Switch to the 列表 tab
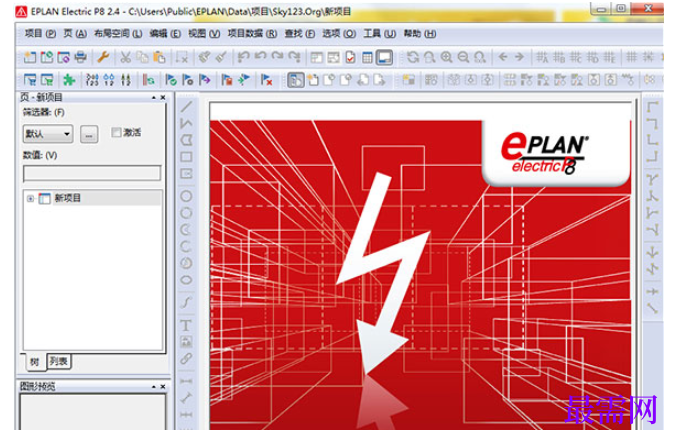This screenshot has height=441, width=676. coord(59,361)
